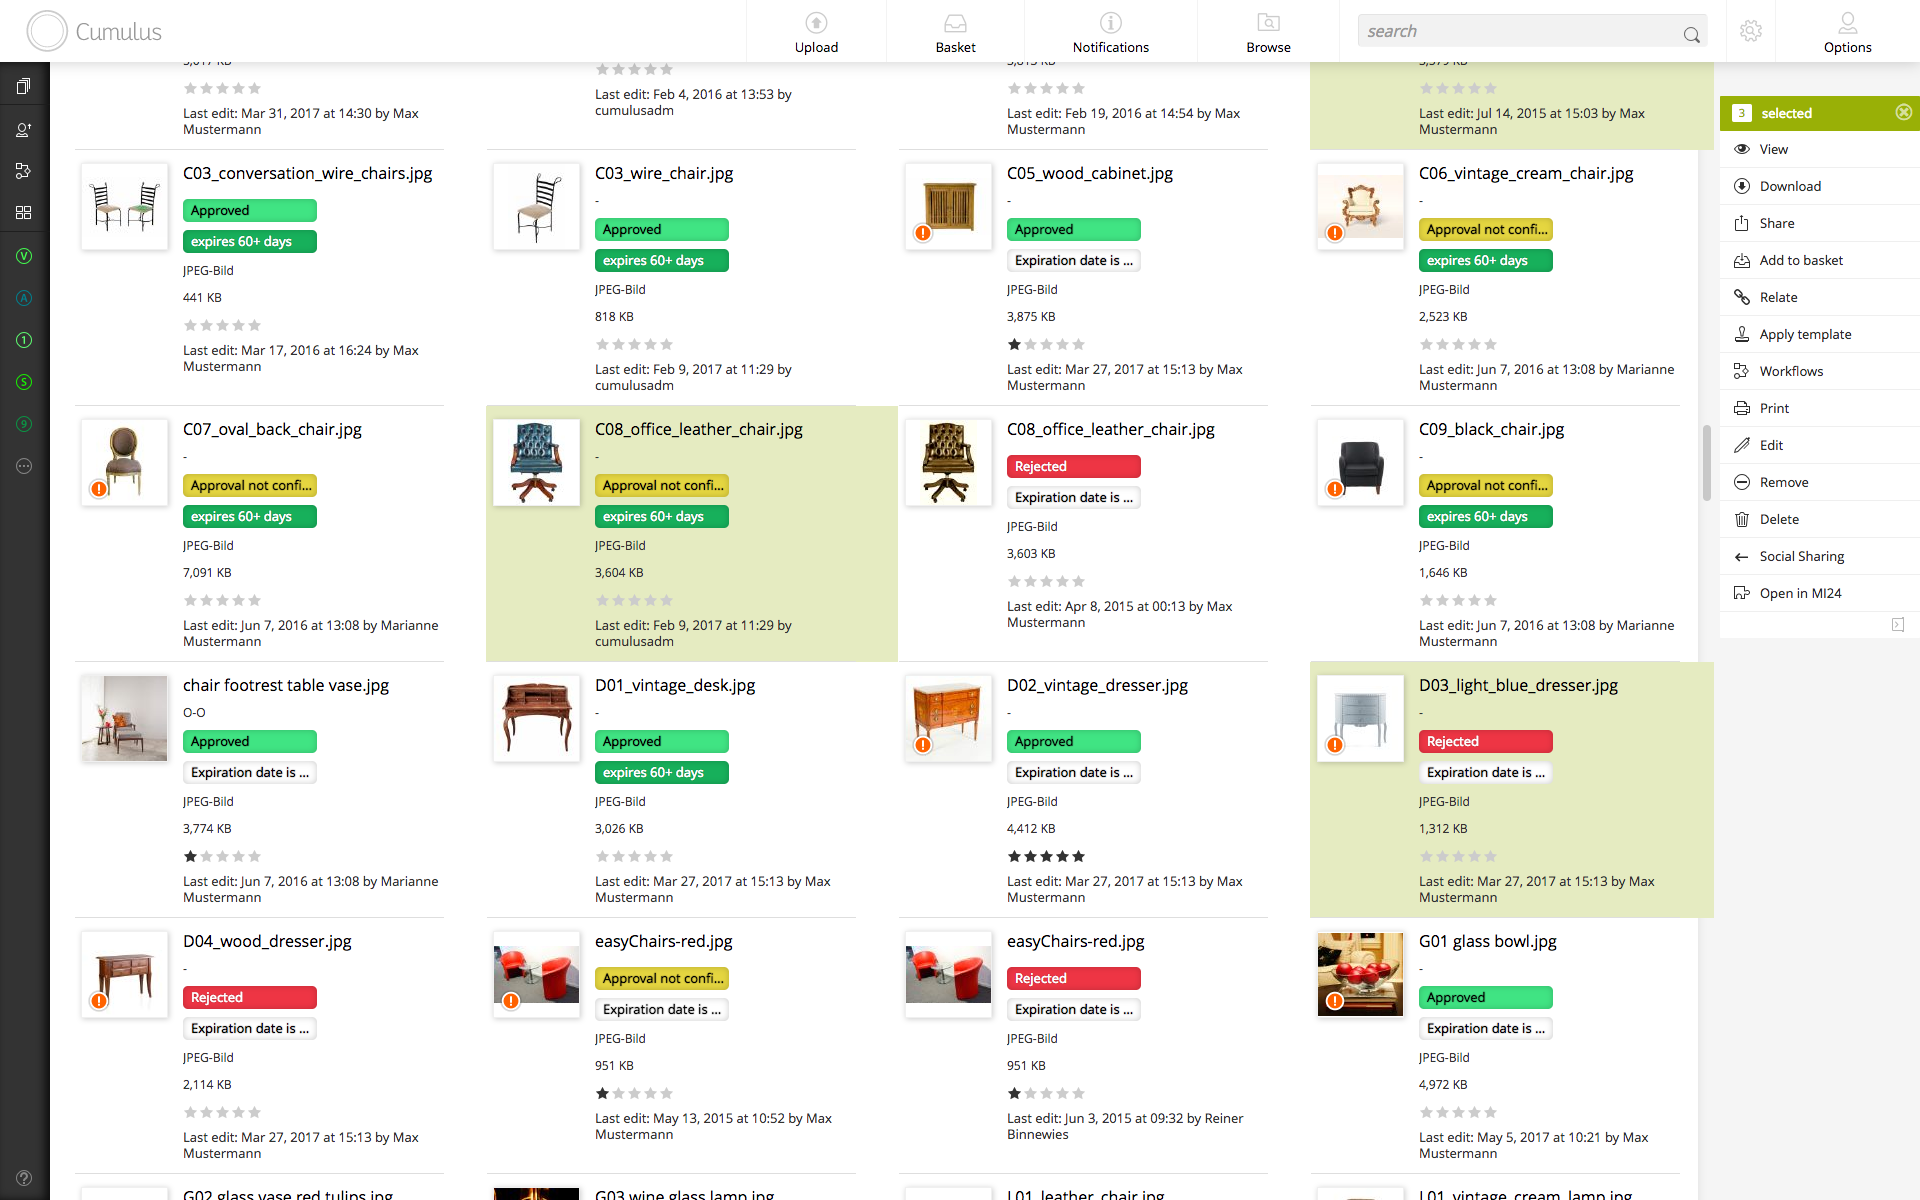Open the Upload dialog
The image size is (1920, 1200).
[x=816, y=32]
